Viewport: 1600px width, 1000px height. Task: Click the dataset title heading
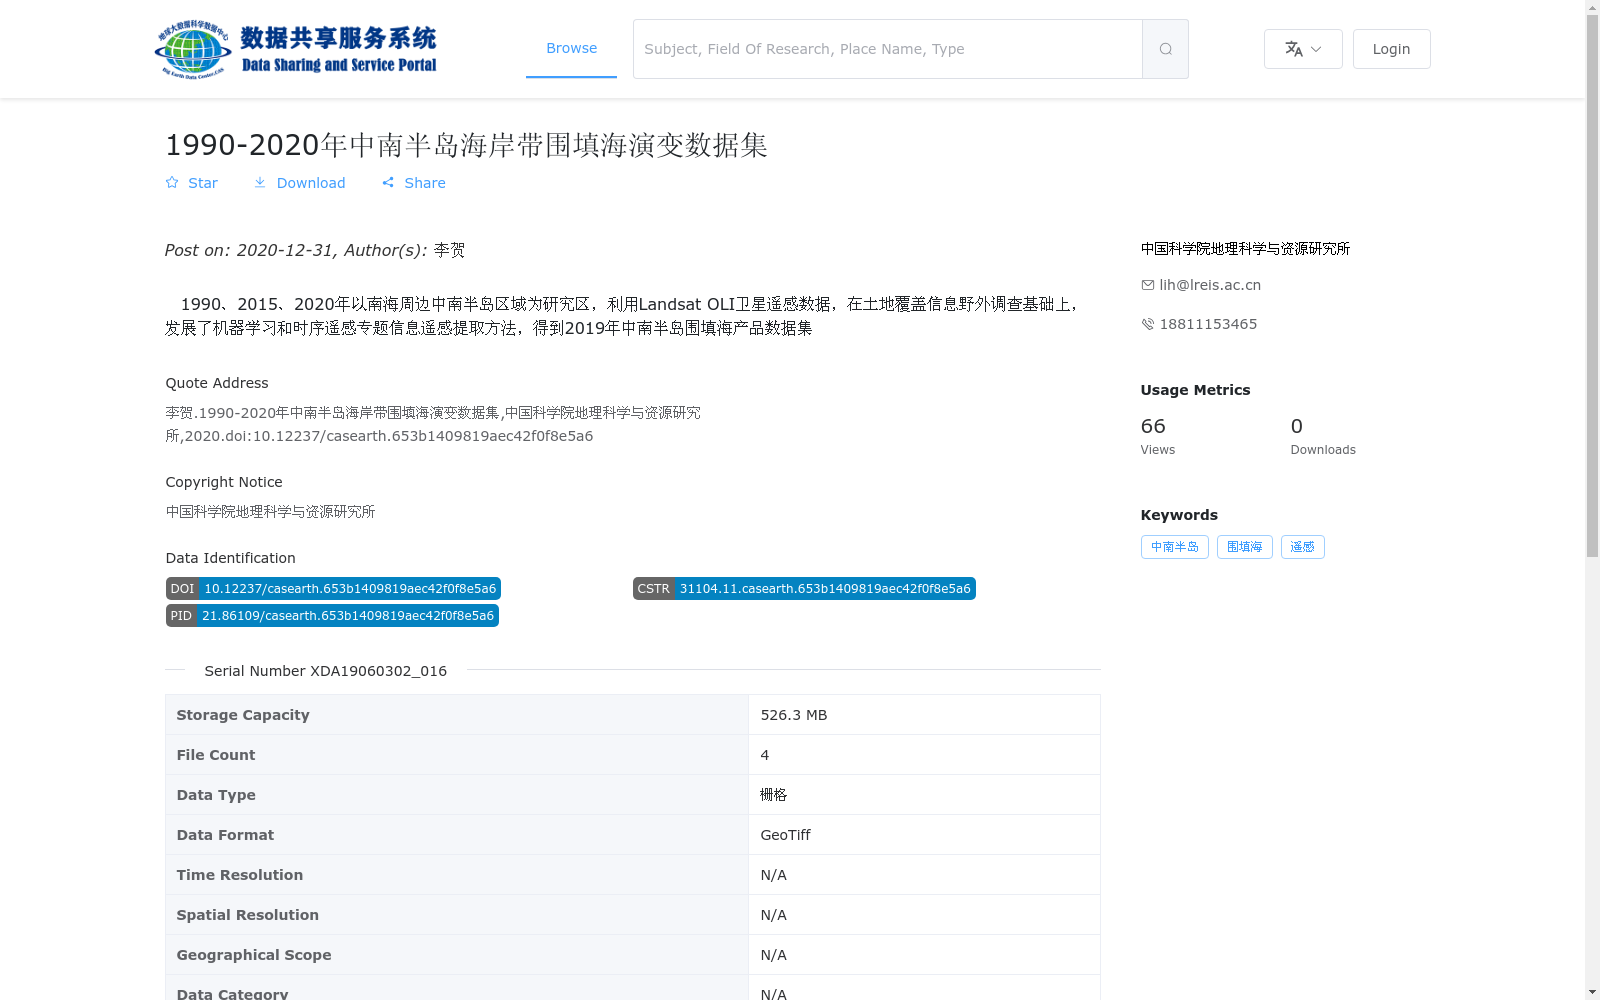click(466, 145)
